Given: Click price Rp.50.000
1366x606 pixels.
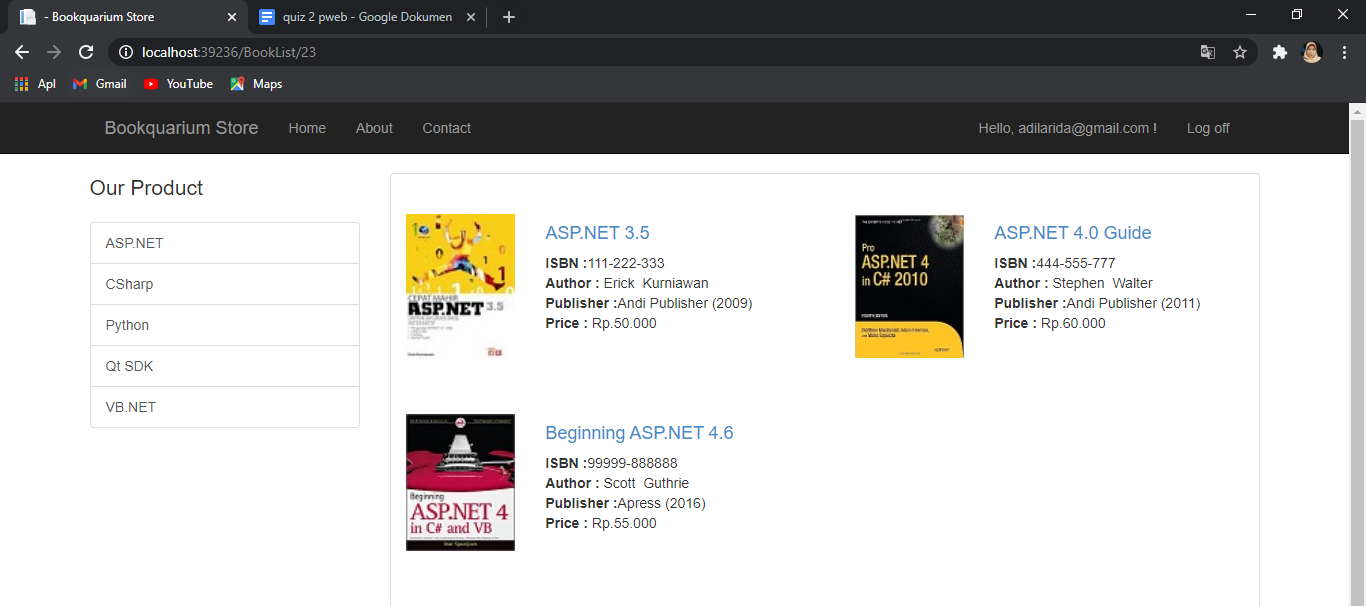Looking at the screenshot, I should (x=624, y=323).
